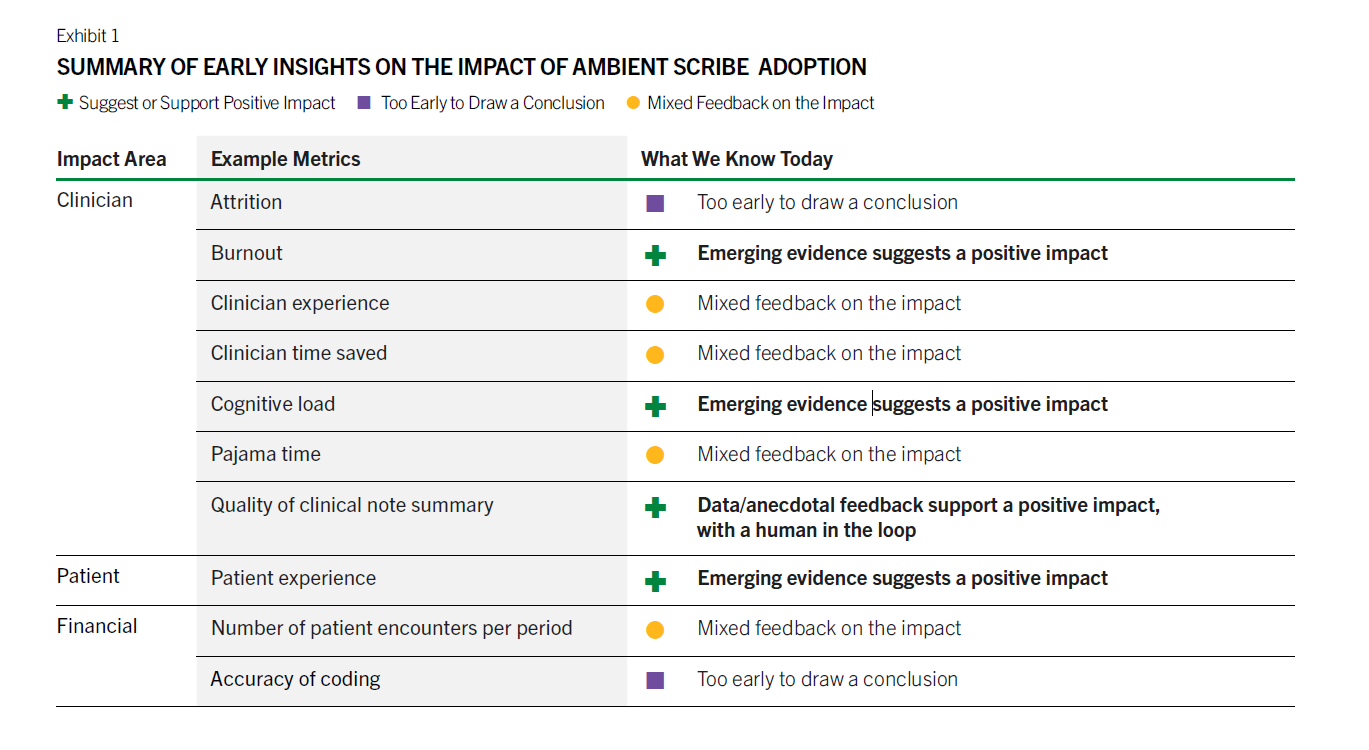Click the yellow circle legend marker
This screenshot has width=1369, height=750.
tap(633, 102)
